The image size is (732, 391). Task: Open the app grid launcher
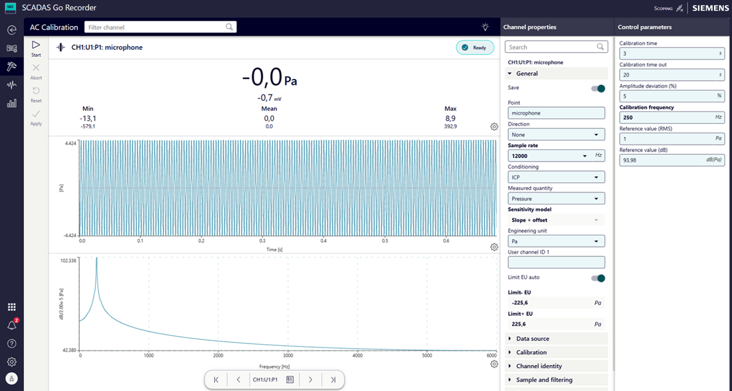click(x=12, y=307)
